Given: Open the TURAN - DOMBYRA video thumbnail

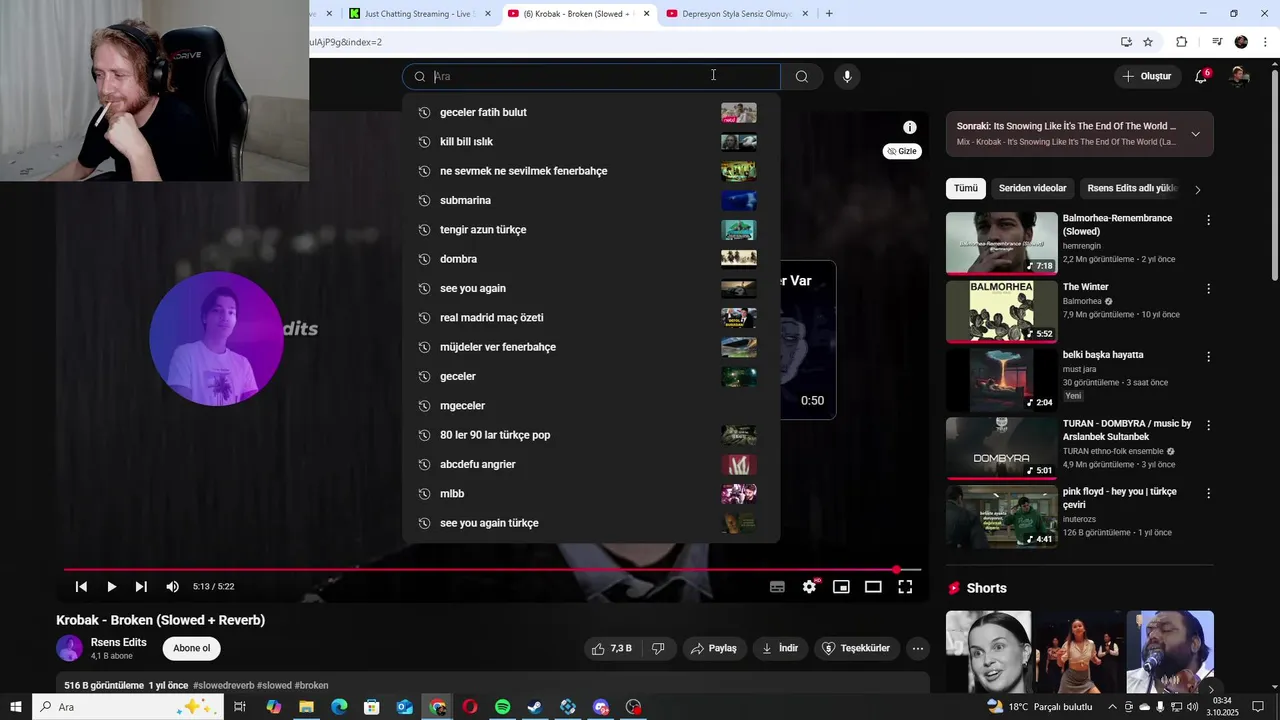Looking at the screenshot, I should (1001, 448).
